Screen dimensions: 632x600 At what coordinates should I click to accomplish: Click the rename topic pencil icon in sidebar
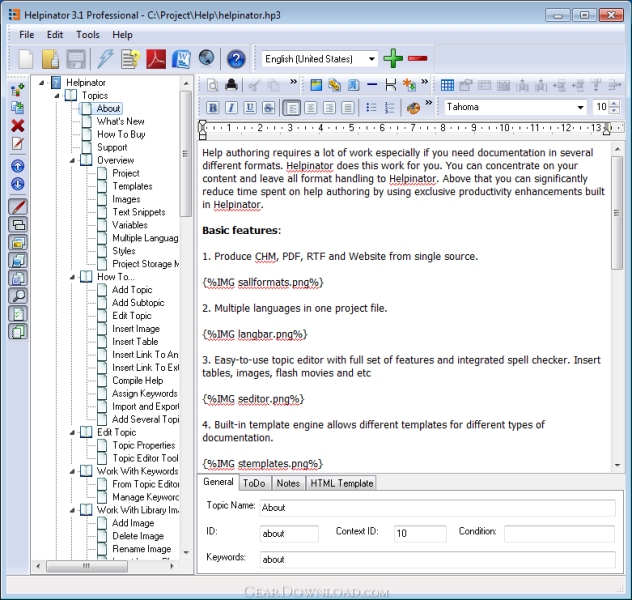pyautogui.click(x=17, y=143)
